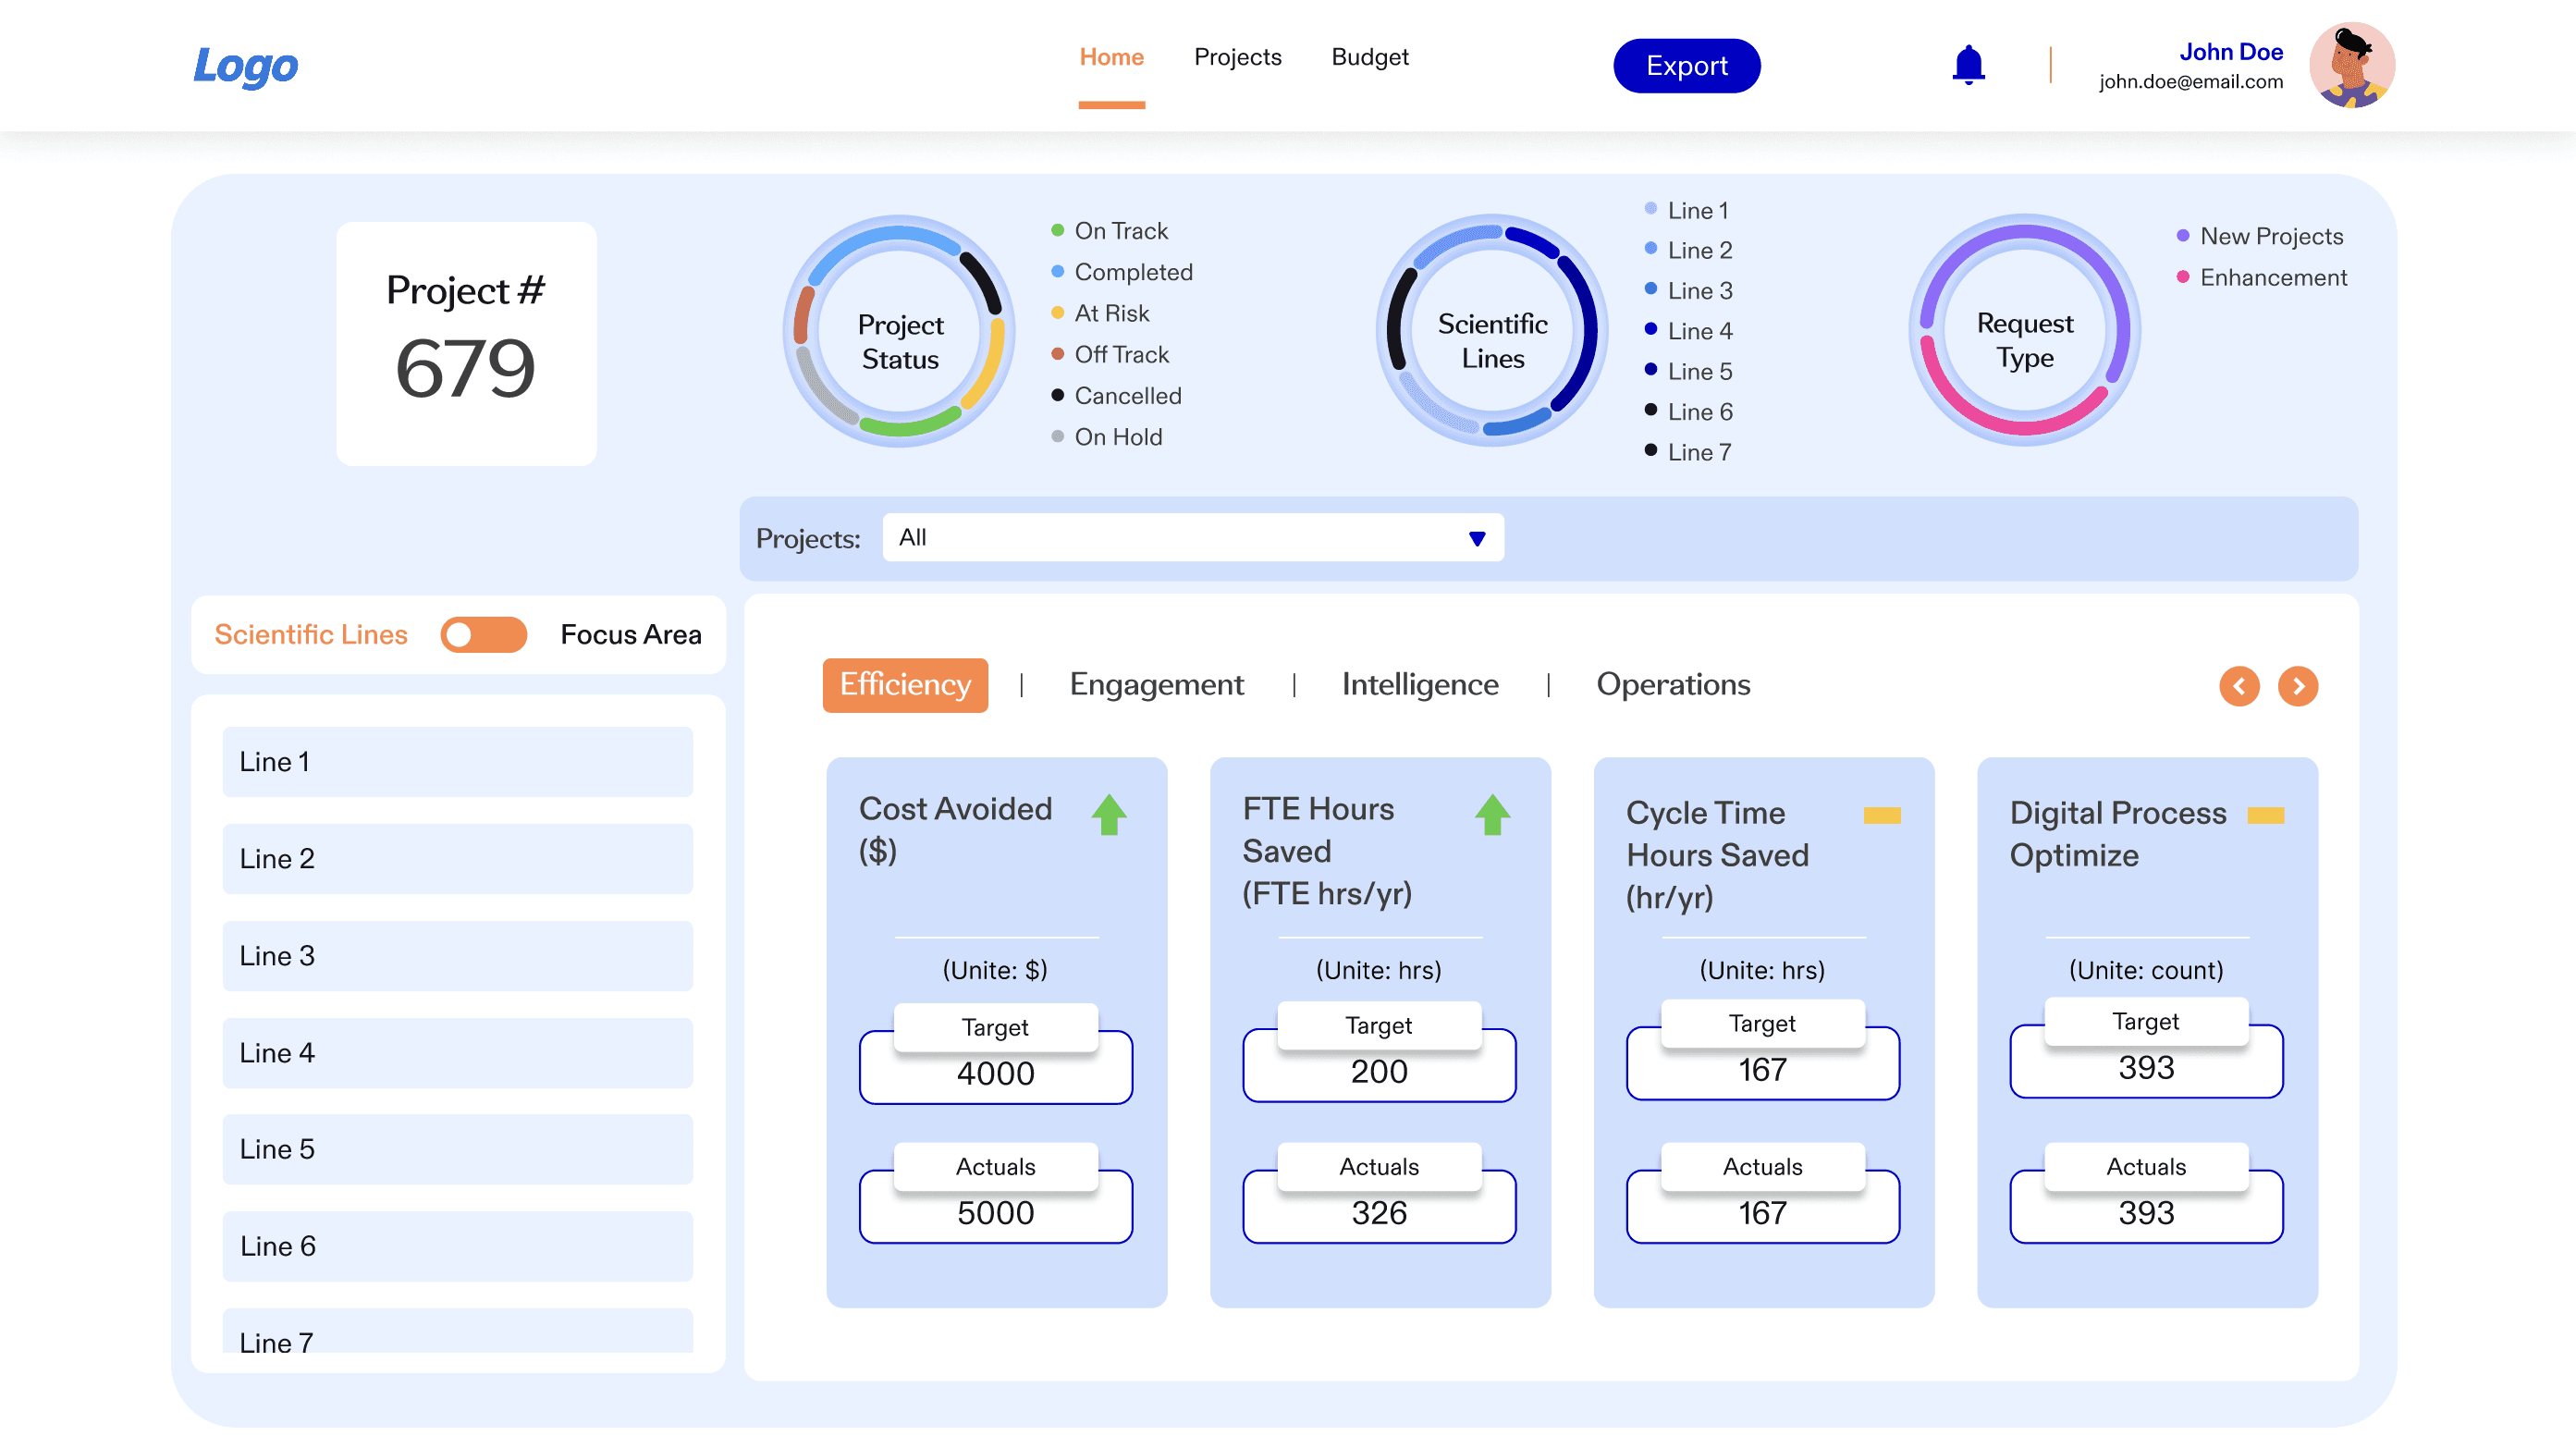Click yellow status bar on Cycle Time card
Screen dimensions: 2576x1448
(1881, 816)
